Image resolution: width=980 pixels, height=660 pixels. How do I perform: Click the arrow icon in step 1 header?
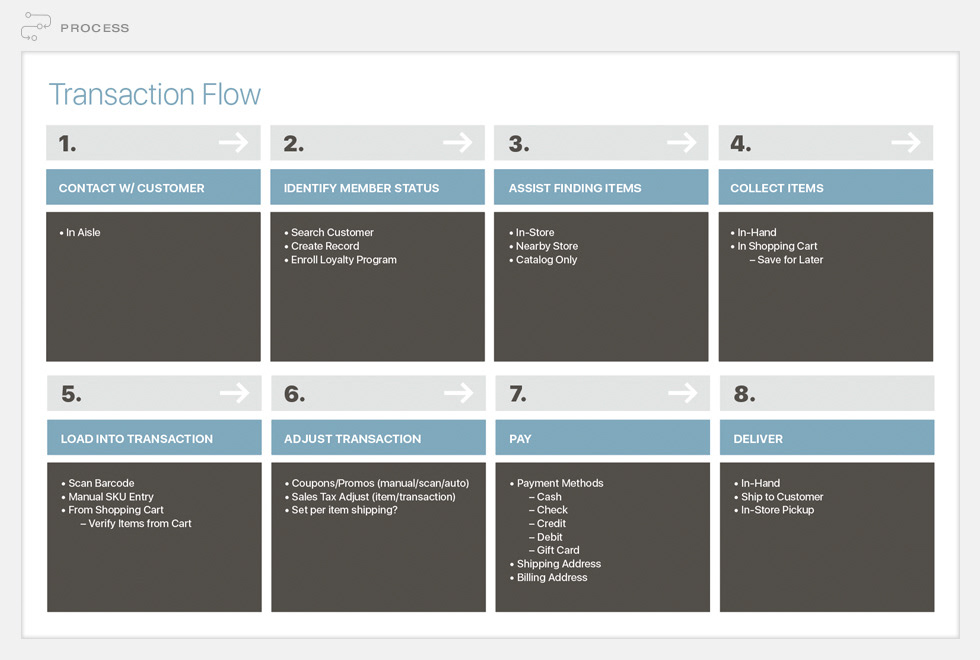[234, 142]
